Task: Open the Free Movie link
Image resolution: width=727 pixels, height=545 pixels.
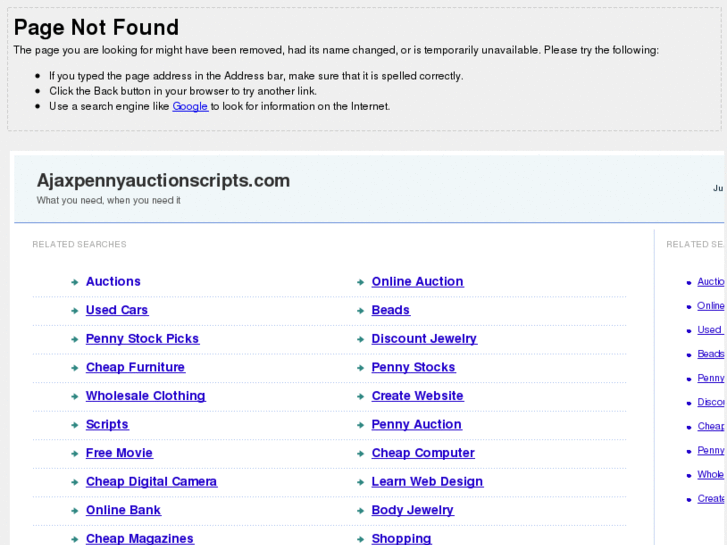Action: [x=119, y=453]
